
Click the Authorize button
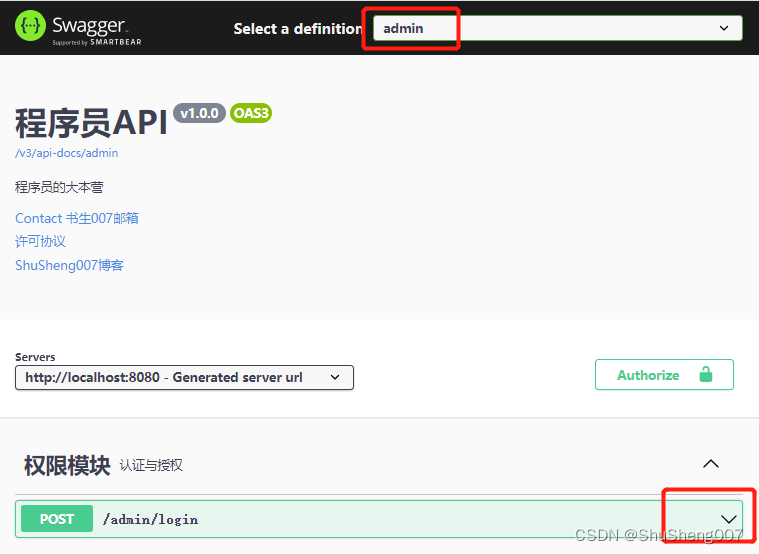(664, 374)
